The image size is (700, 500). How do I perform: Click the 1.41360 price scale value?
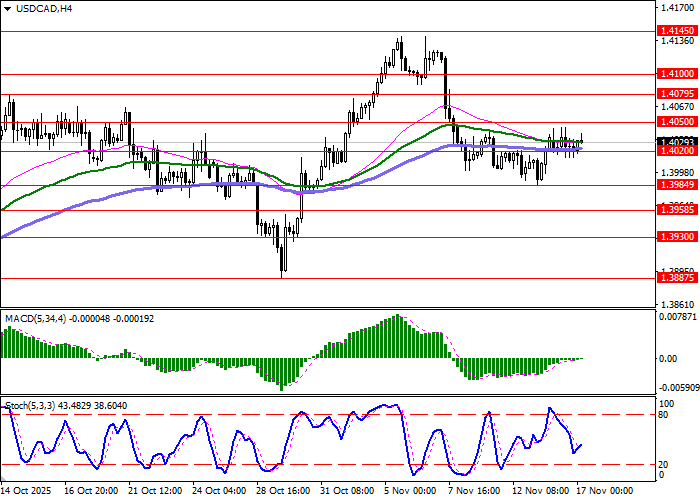(678, 41)
